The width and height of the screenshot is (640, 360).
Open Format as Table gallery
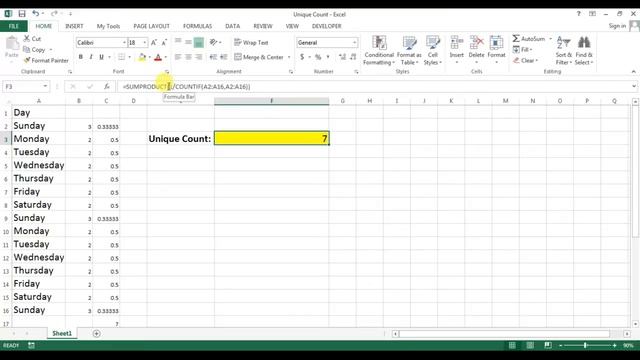[409, 51]
